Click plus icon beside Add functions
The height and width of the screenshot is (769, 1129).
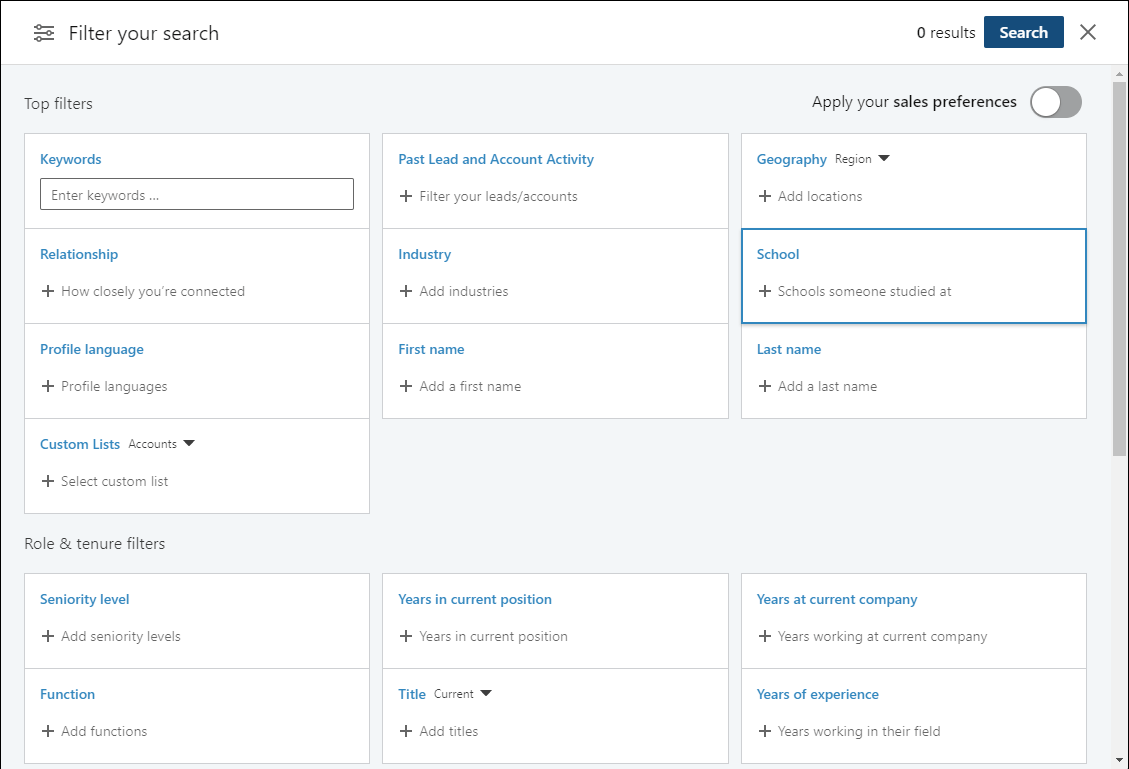click(48, 731)
